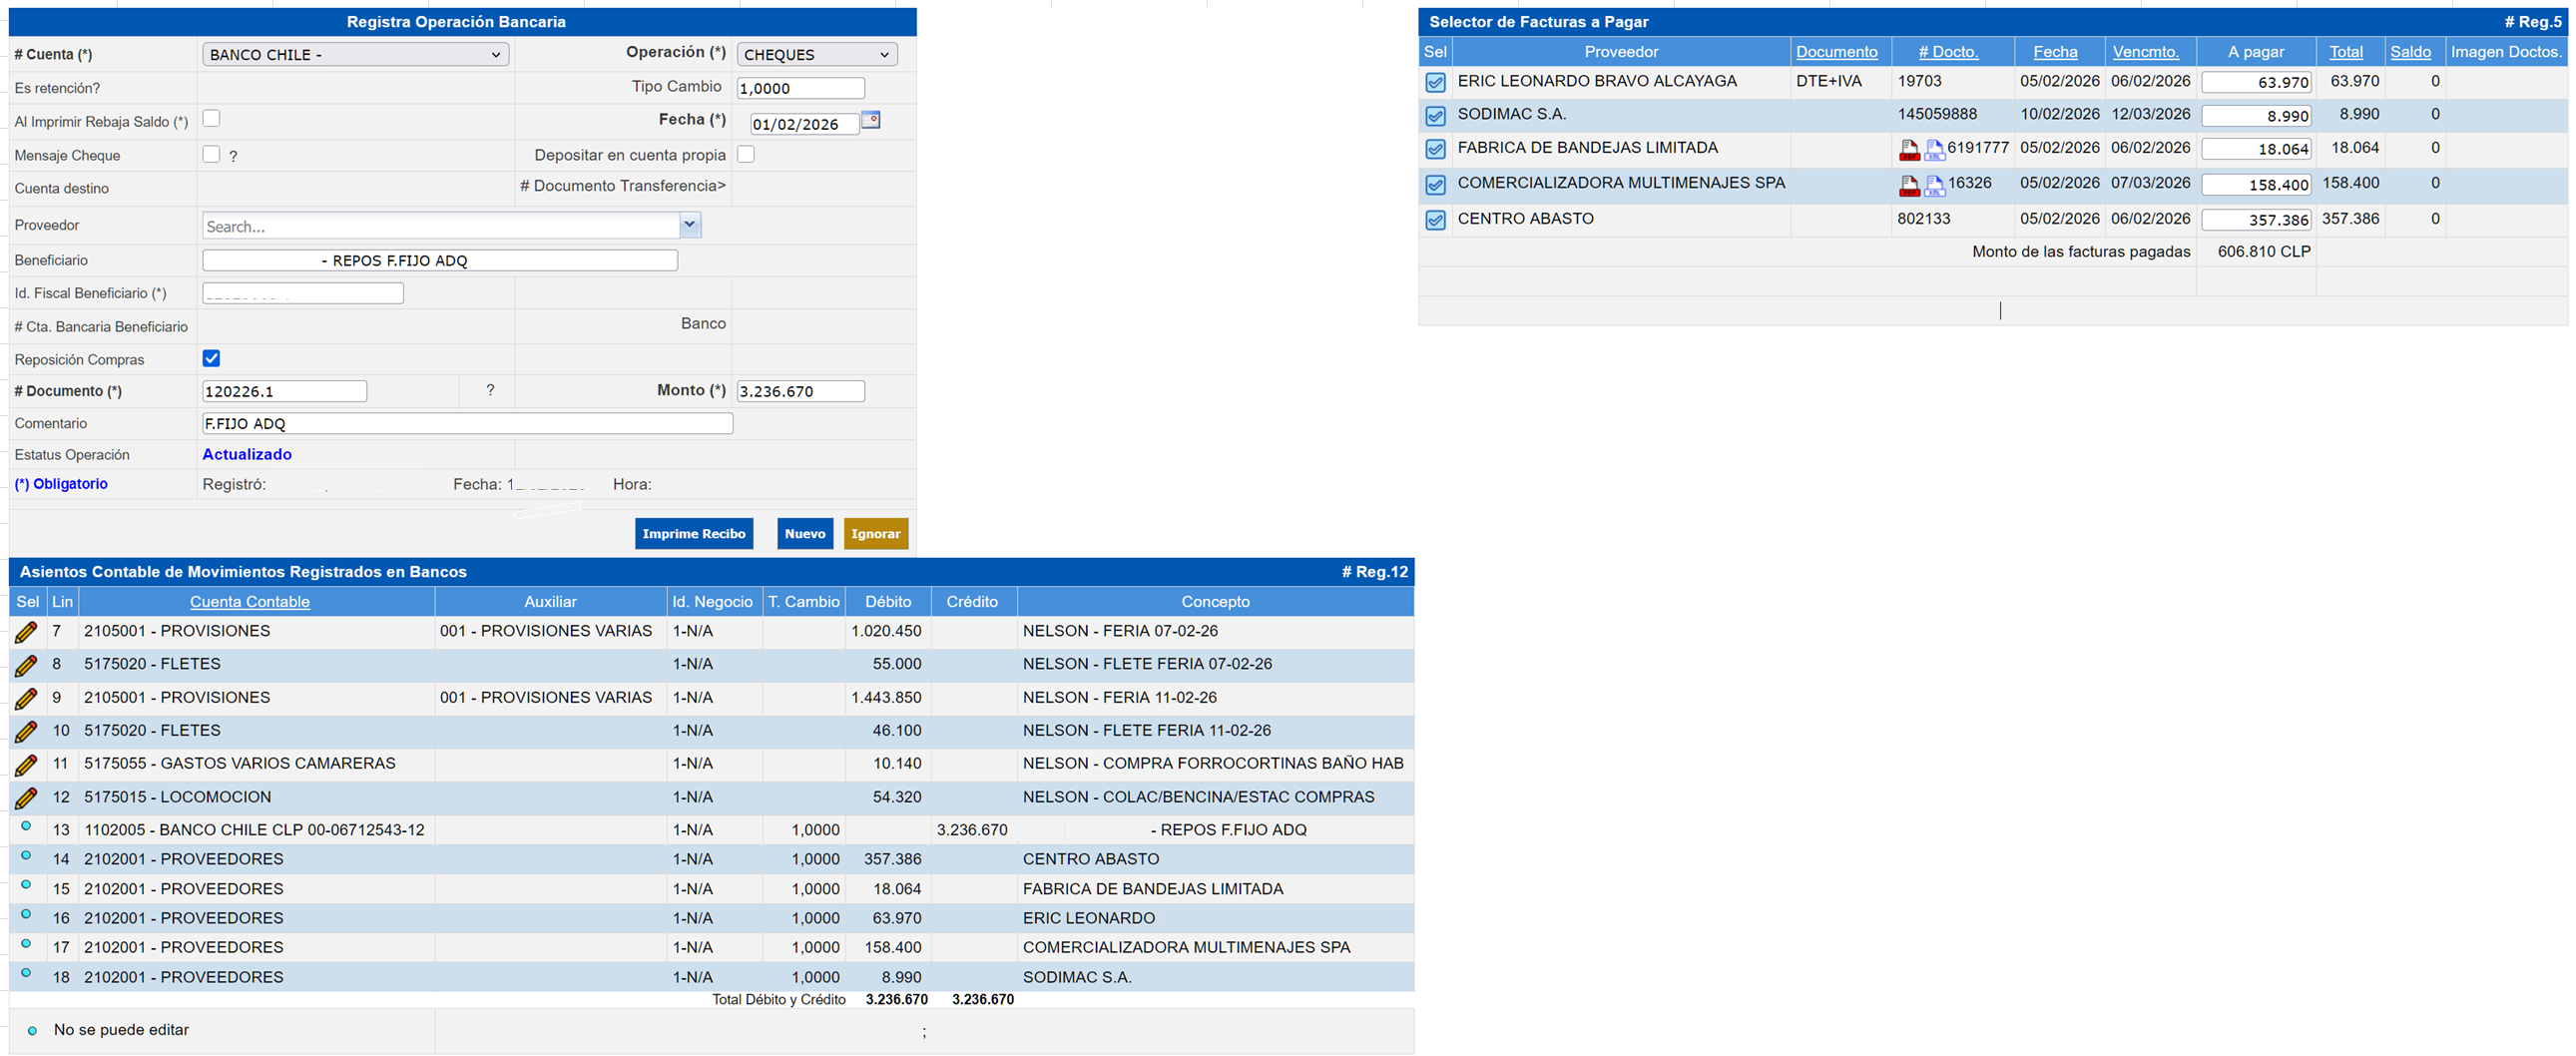Open the calendar picker beside Fecha
This screenshot has height=1056, width=2576.
870,120
